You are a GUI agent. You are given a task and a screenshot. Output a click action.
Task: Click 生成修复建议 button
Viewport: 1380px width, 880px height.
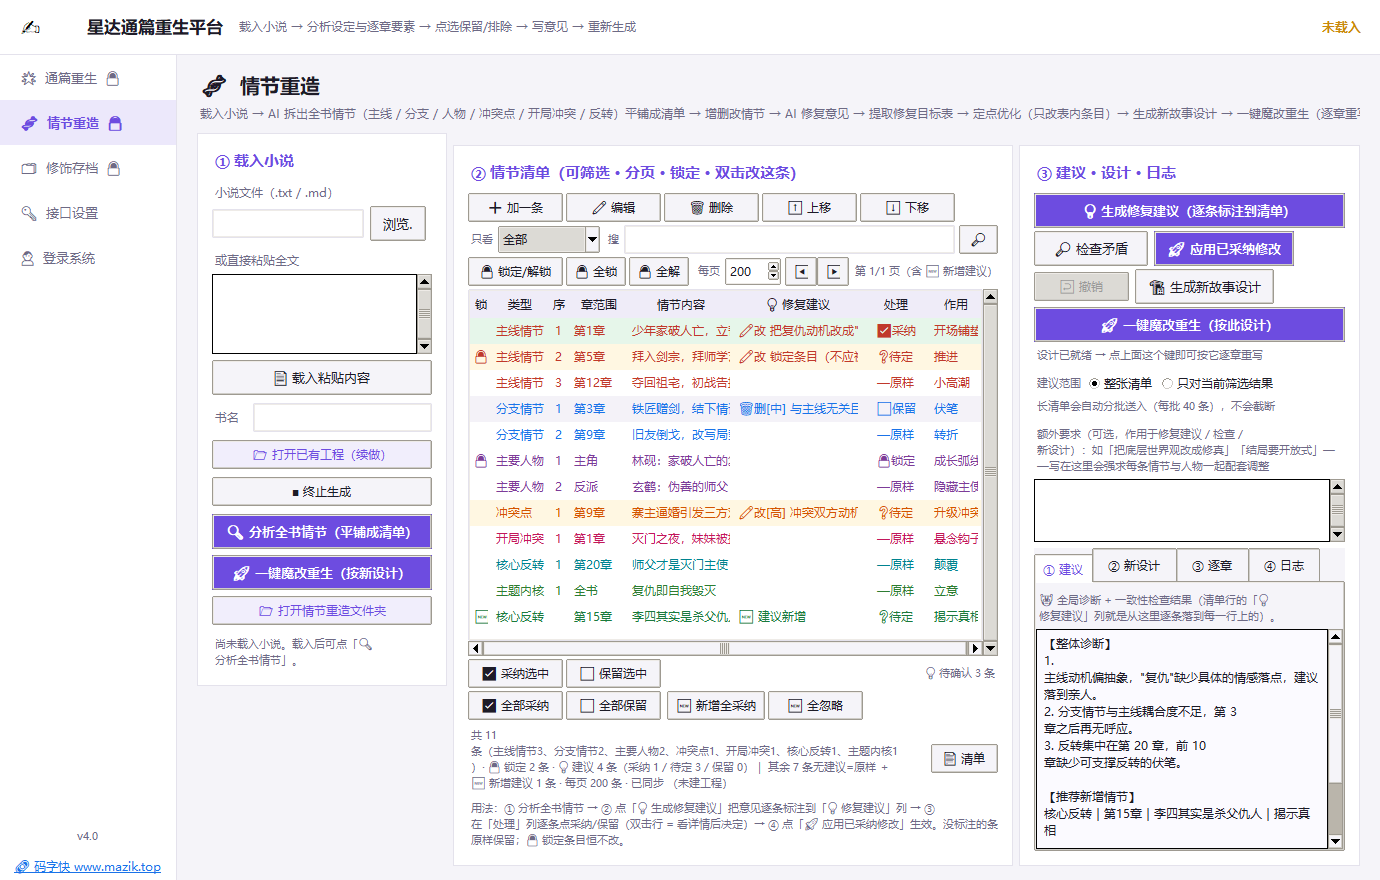1189,211
